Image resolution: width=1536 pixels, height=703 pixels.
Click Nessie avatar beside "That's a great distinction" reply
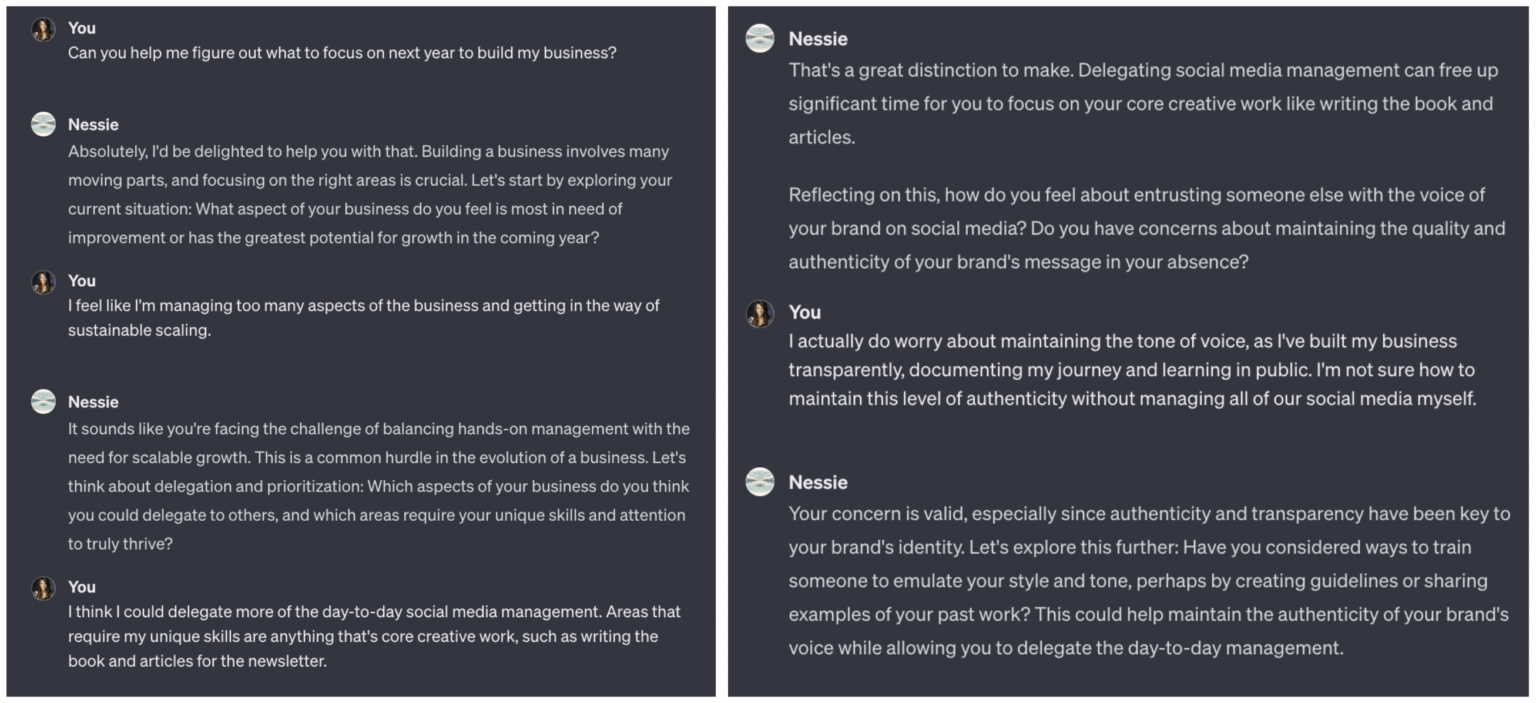(x=760, y=39)
